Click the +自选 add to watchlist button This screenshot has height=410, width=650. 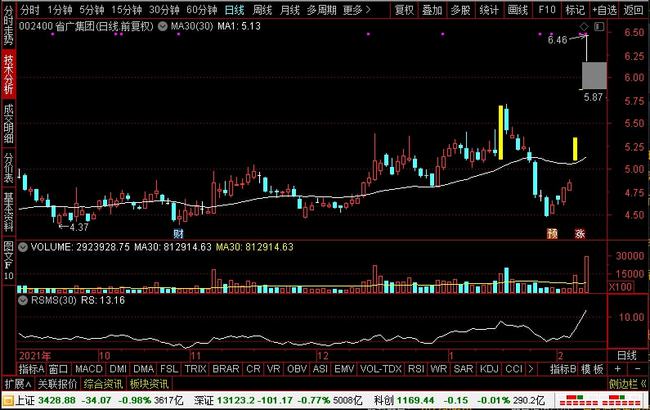pos(604,9)
